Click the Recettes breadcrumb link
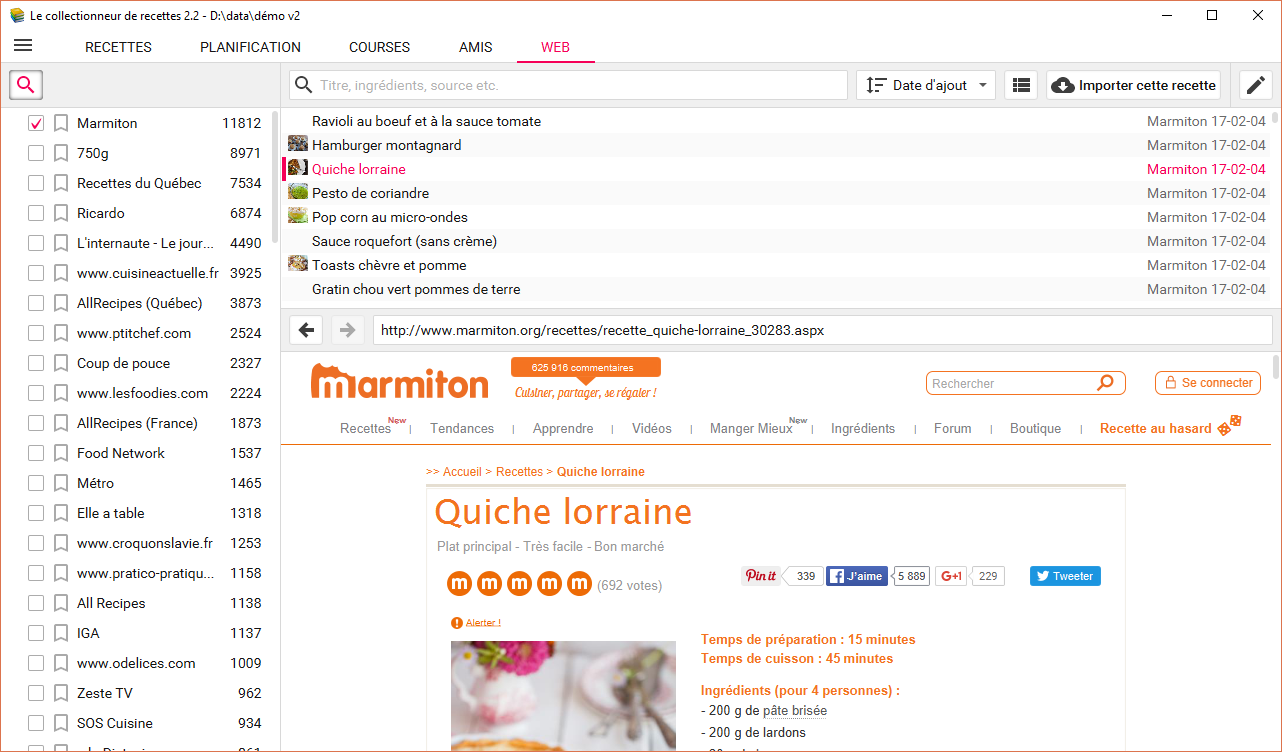The height and width of the screenshot is (752, 1282). [x=519, y=471]
